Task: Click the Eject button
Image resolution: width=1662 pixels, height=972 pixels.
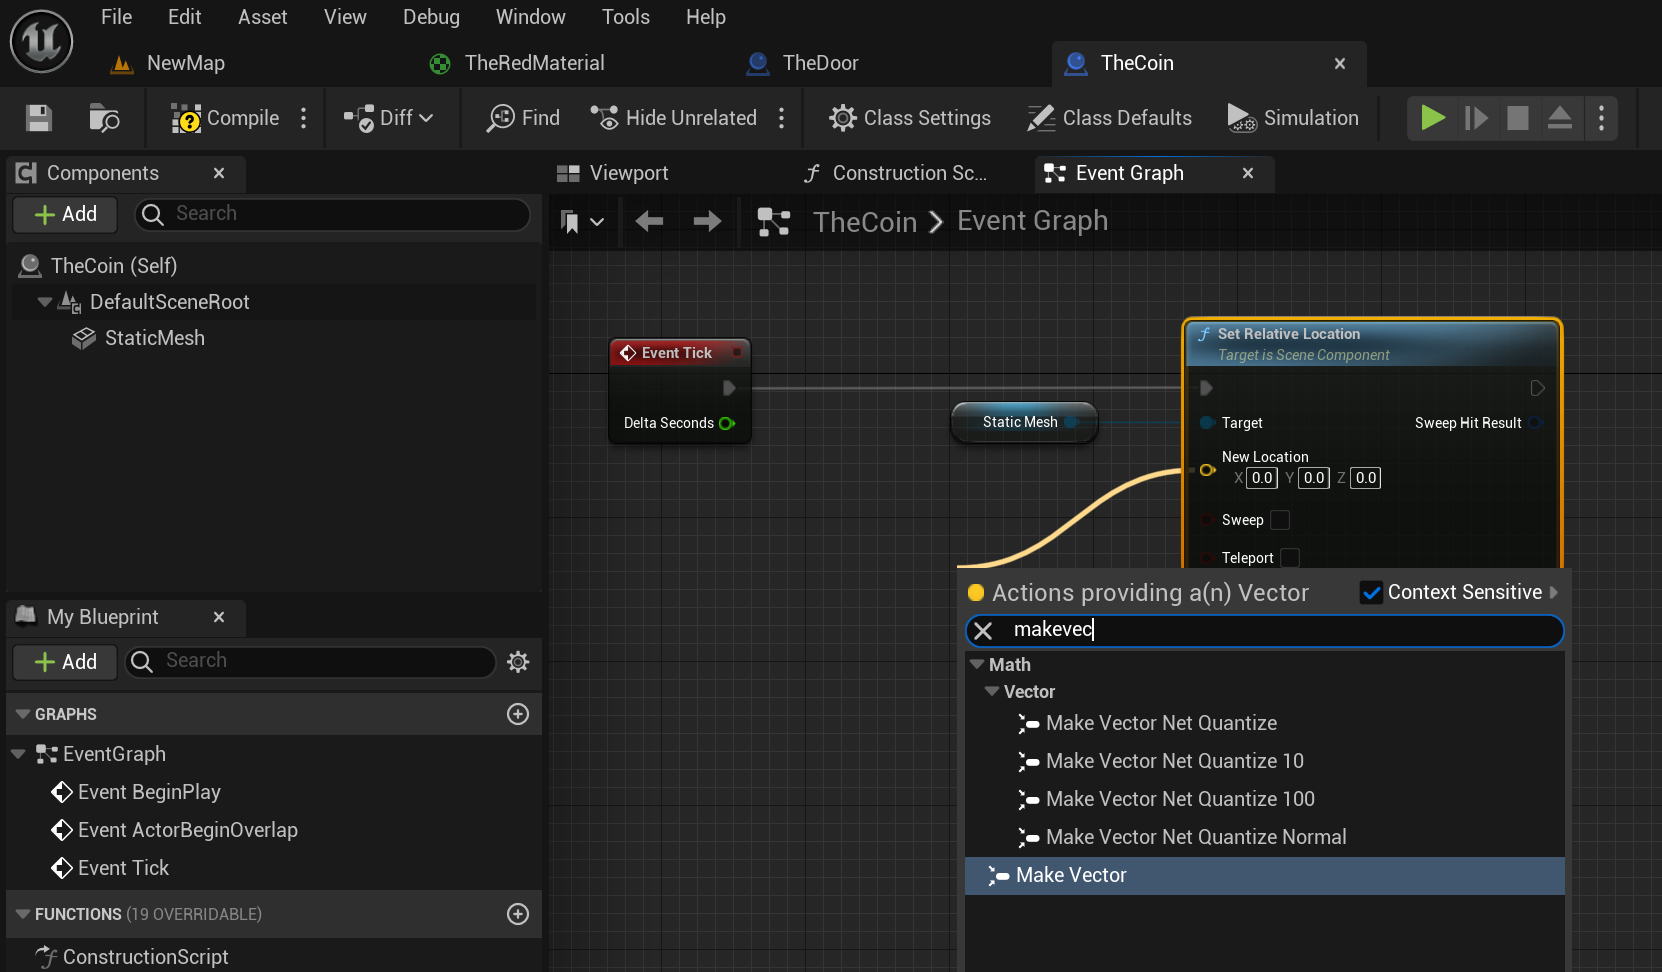Action: pyautogui.click(x=1560, y=118)
